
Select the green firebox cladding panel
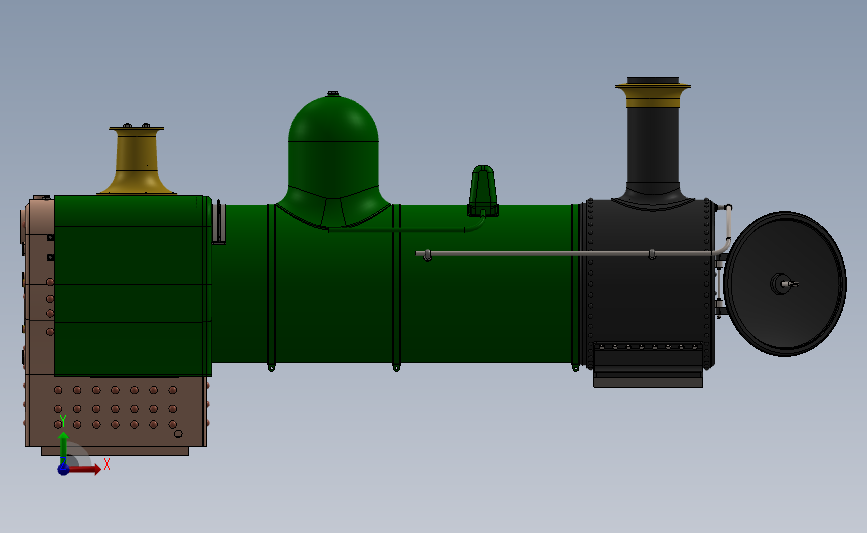coord(133,286)
